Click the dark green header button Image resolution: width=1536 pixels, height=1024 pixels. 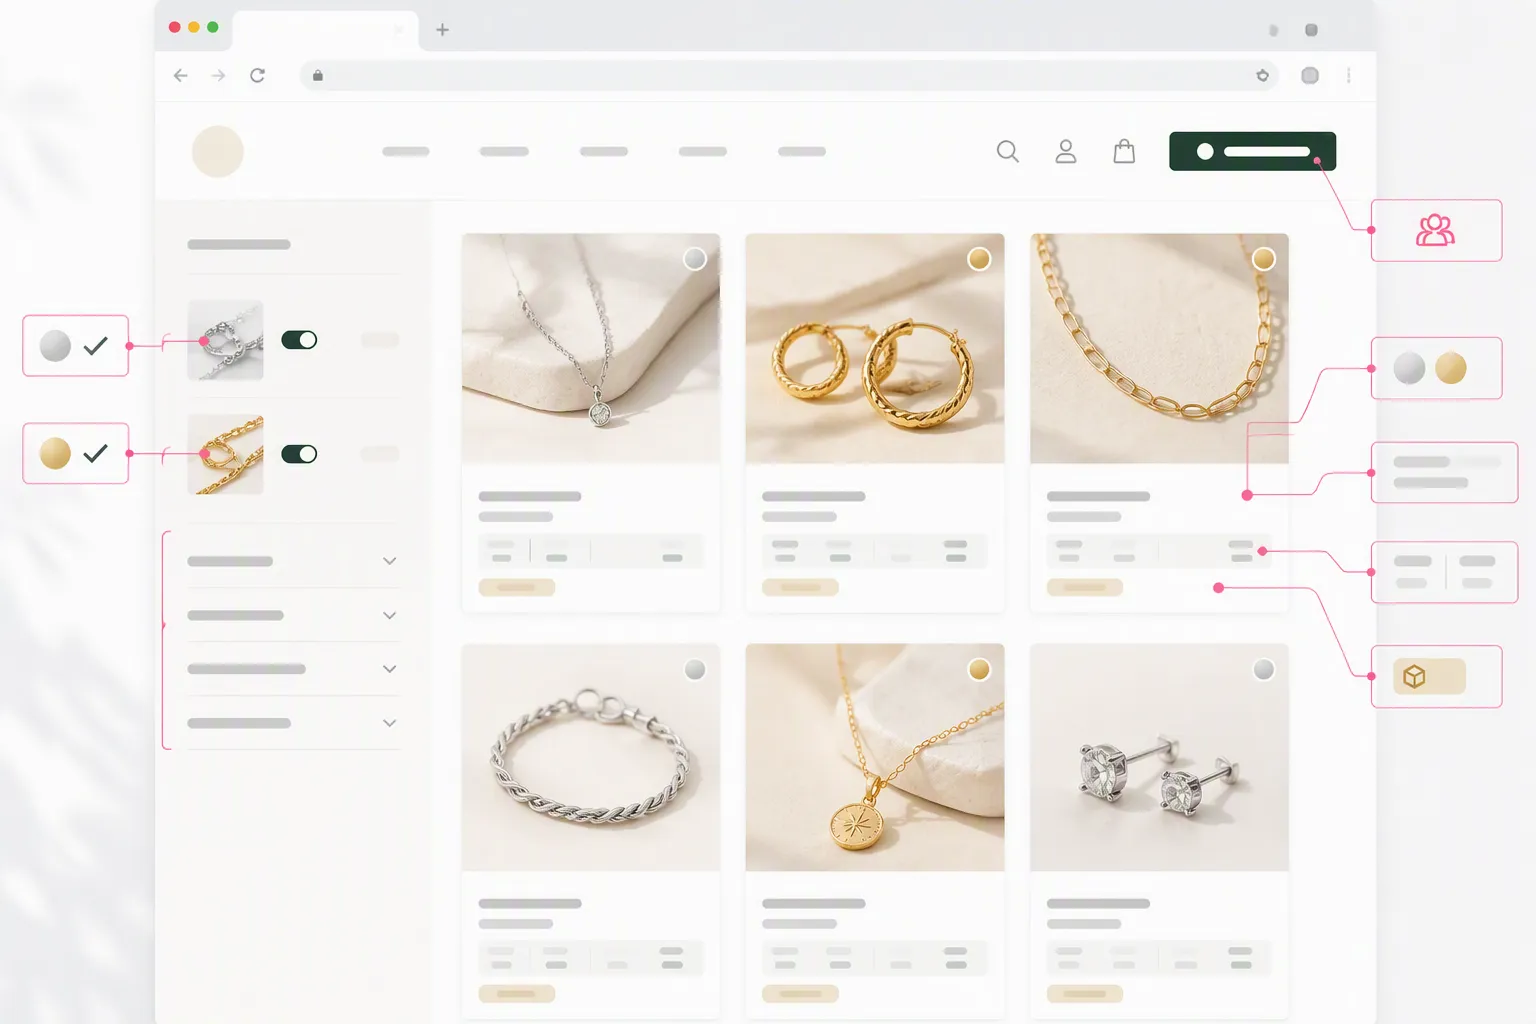1252,151
